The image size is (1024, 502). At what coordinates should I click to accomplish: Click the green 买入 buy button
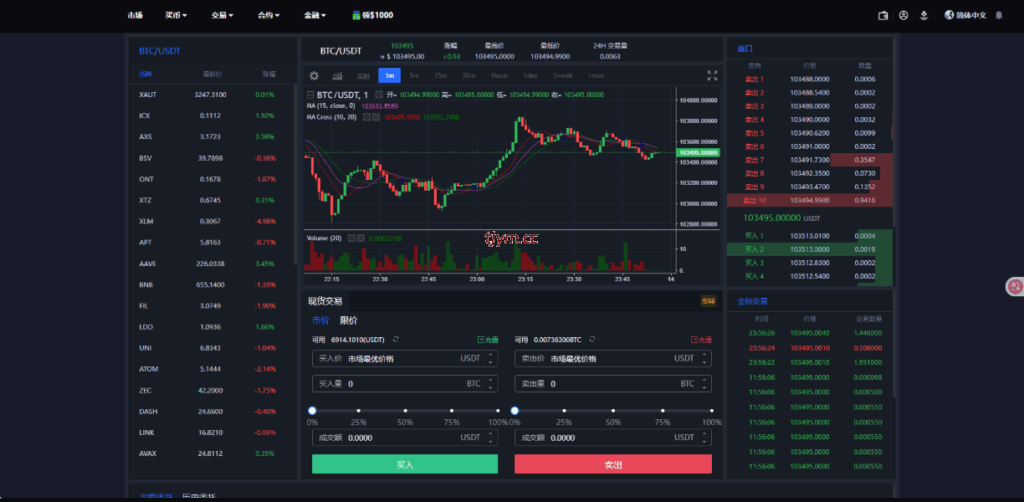coord(404,464)
